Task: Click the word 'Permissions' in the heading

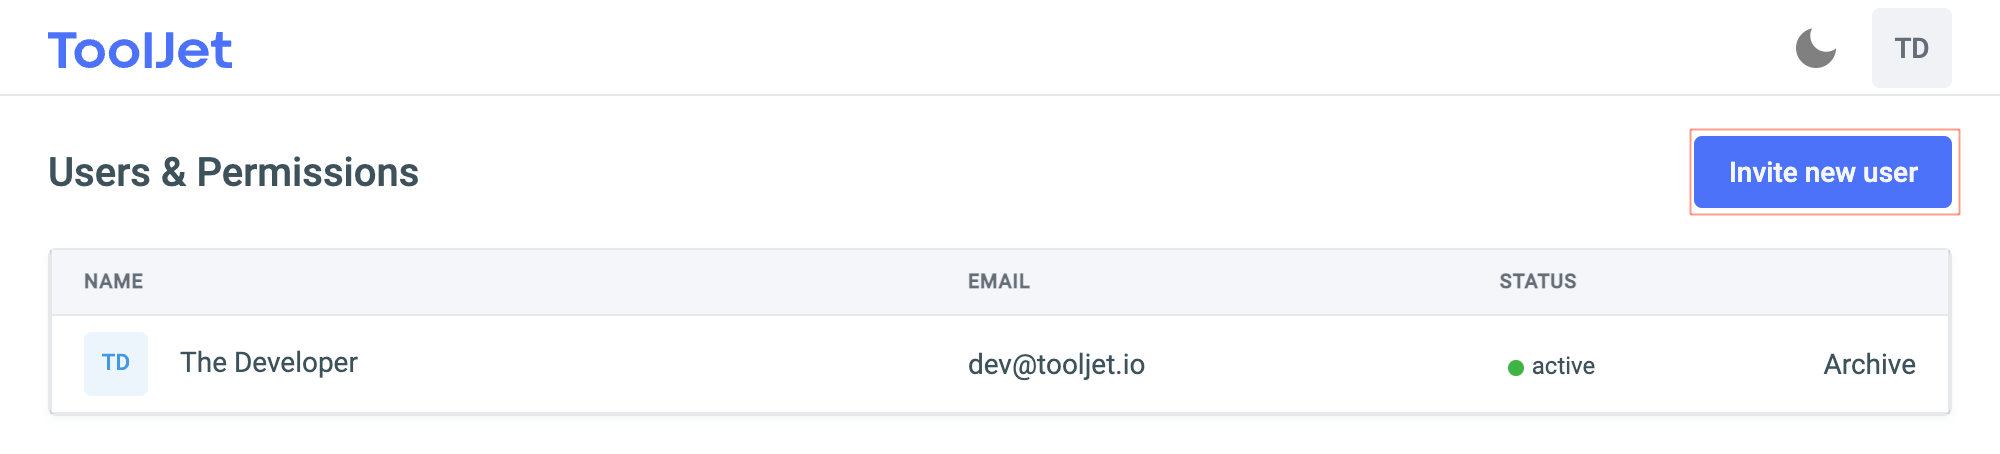Action: click(307, 173)
